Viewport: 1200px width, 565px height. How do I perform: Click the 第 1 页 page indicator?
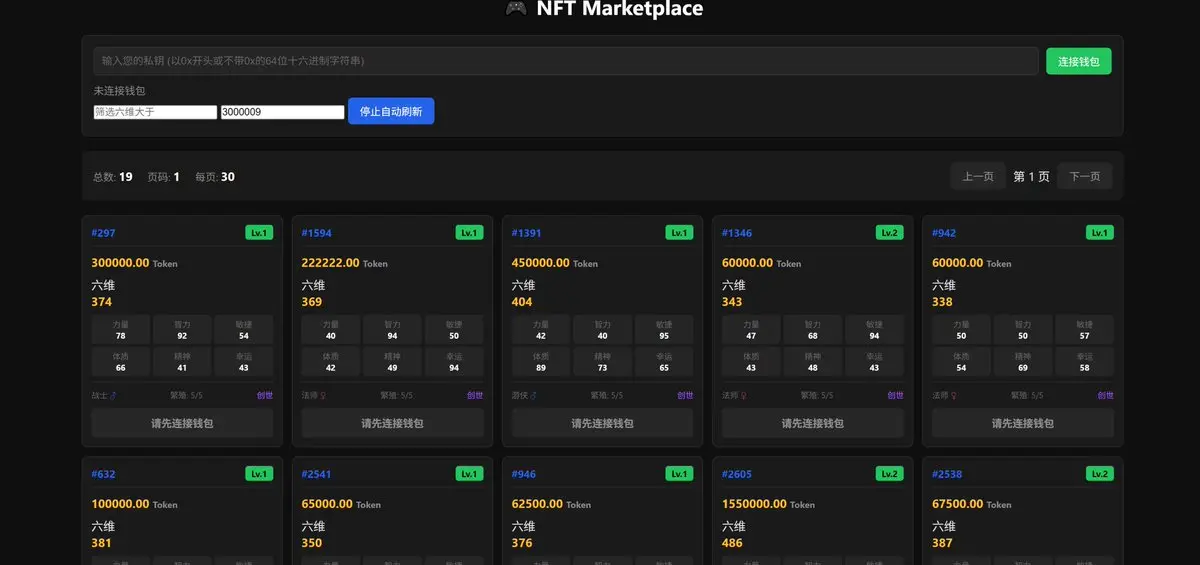1031,176
